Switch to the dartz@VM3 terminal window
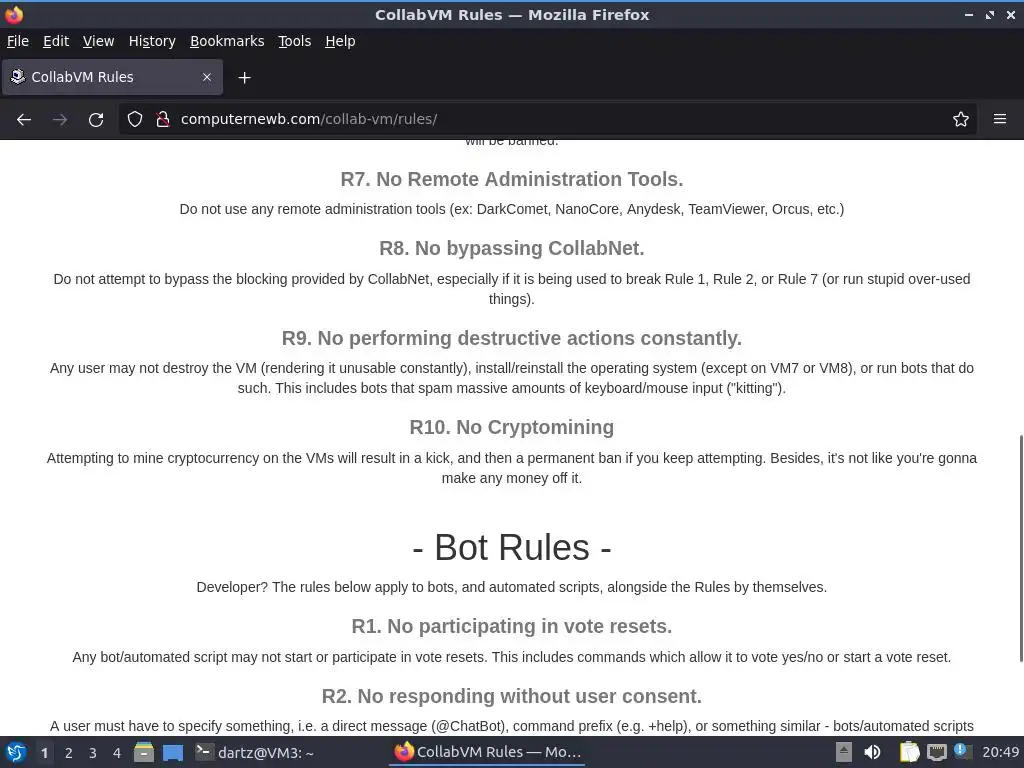 click(x=255, y=752)
